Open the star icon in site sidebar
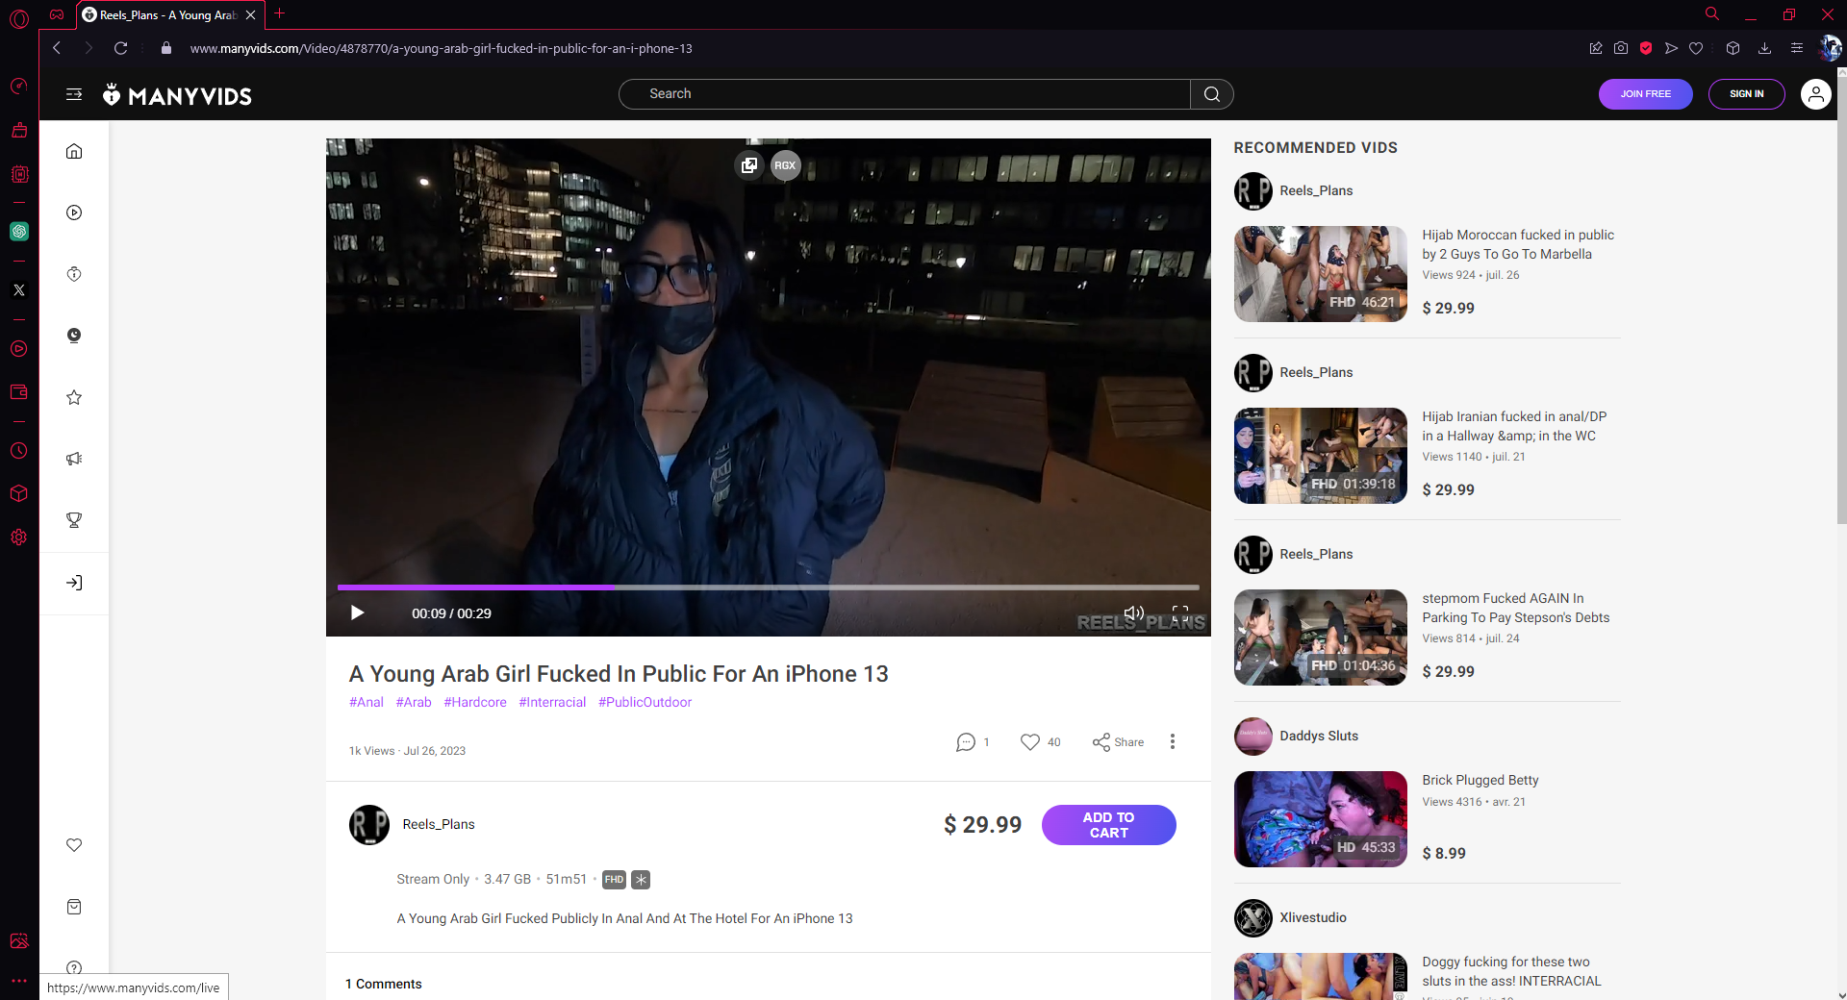The image size is (1847, 1000). click(74, 397)
